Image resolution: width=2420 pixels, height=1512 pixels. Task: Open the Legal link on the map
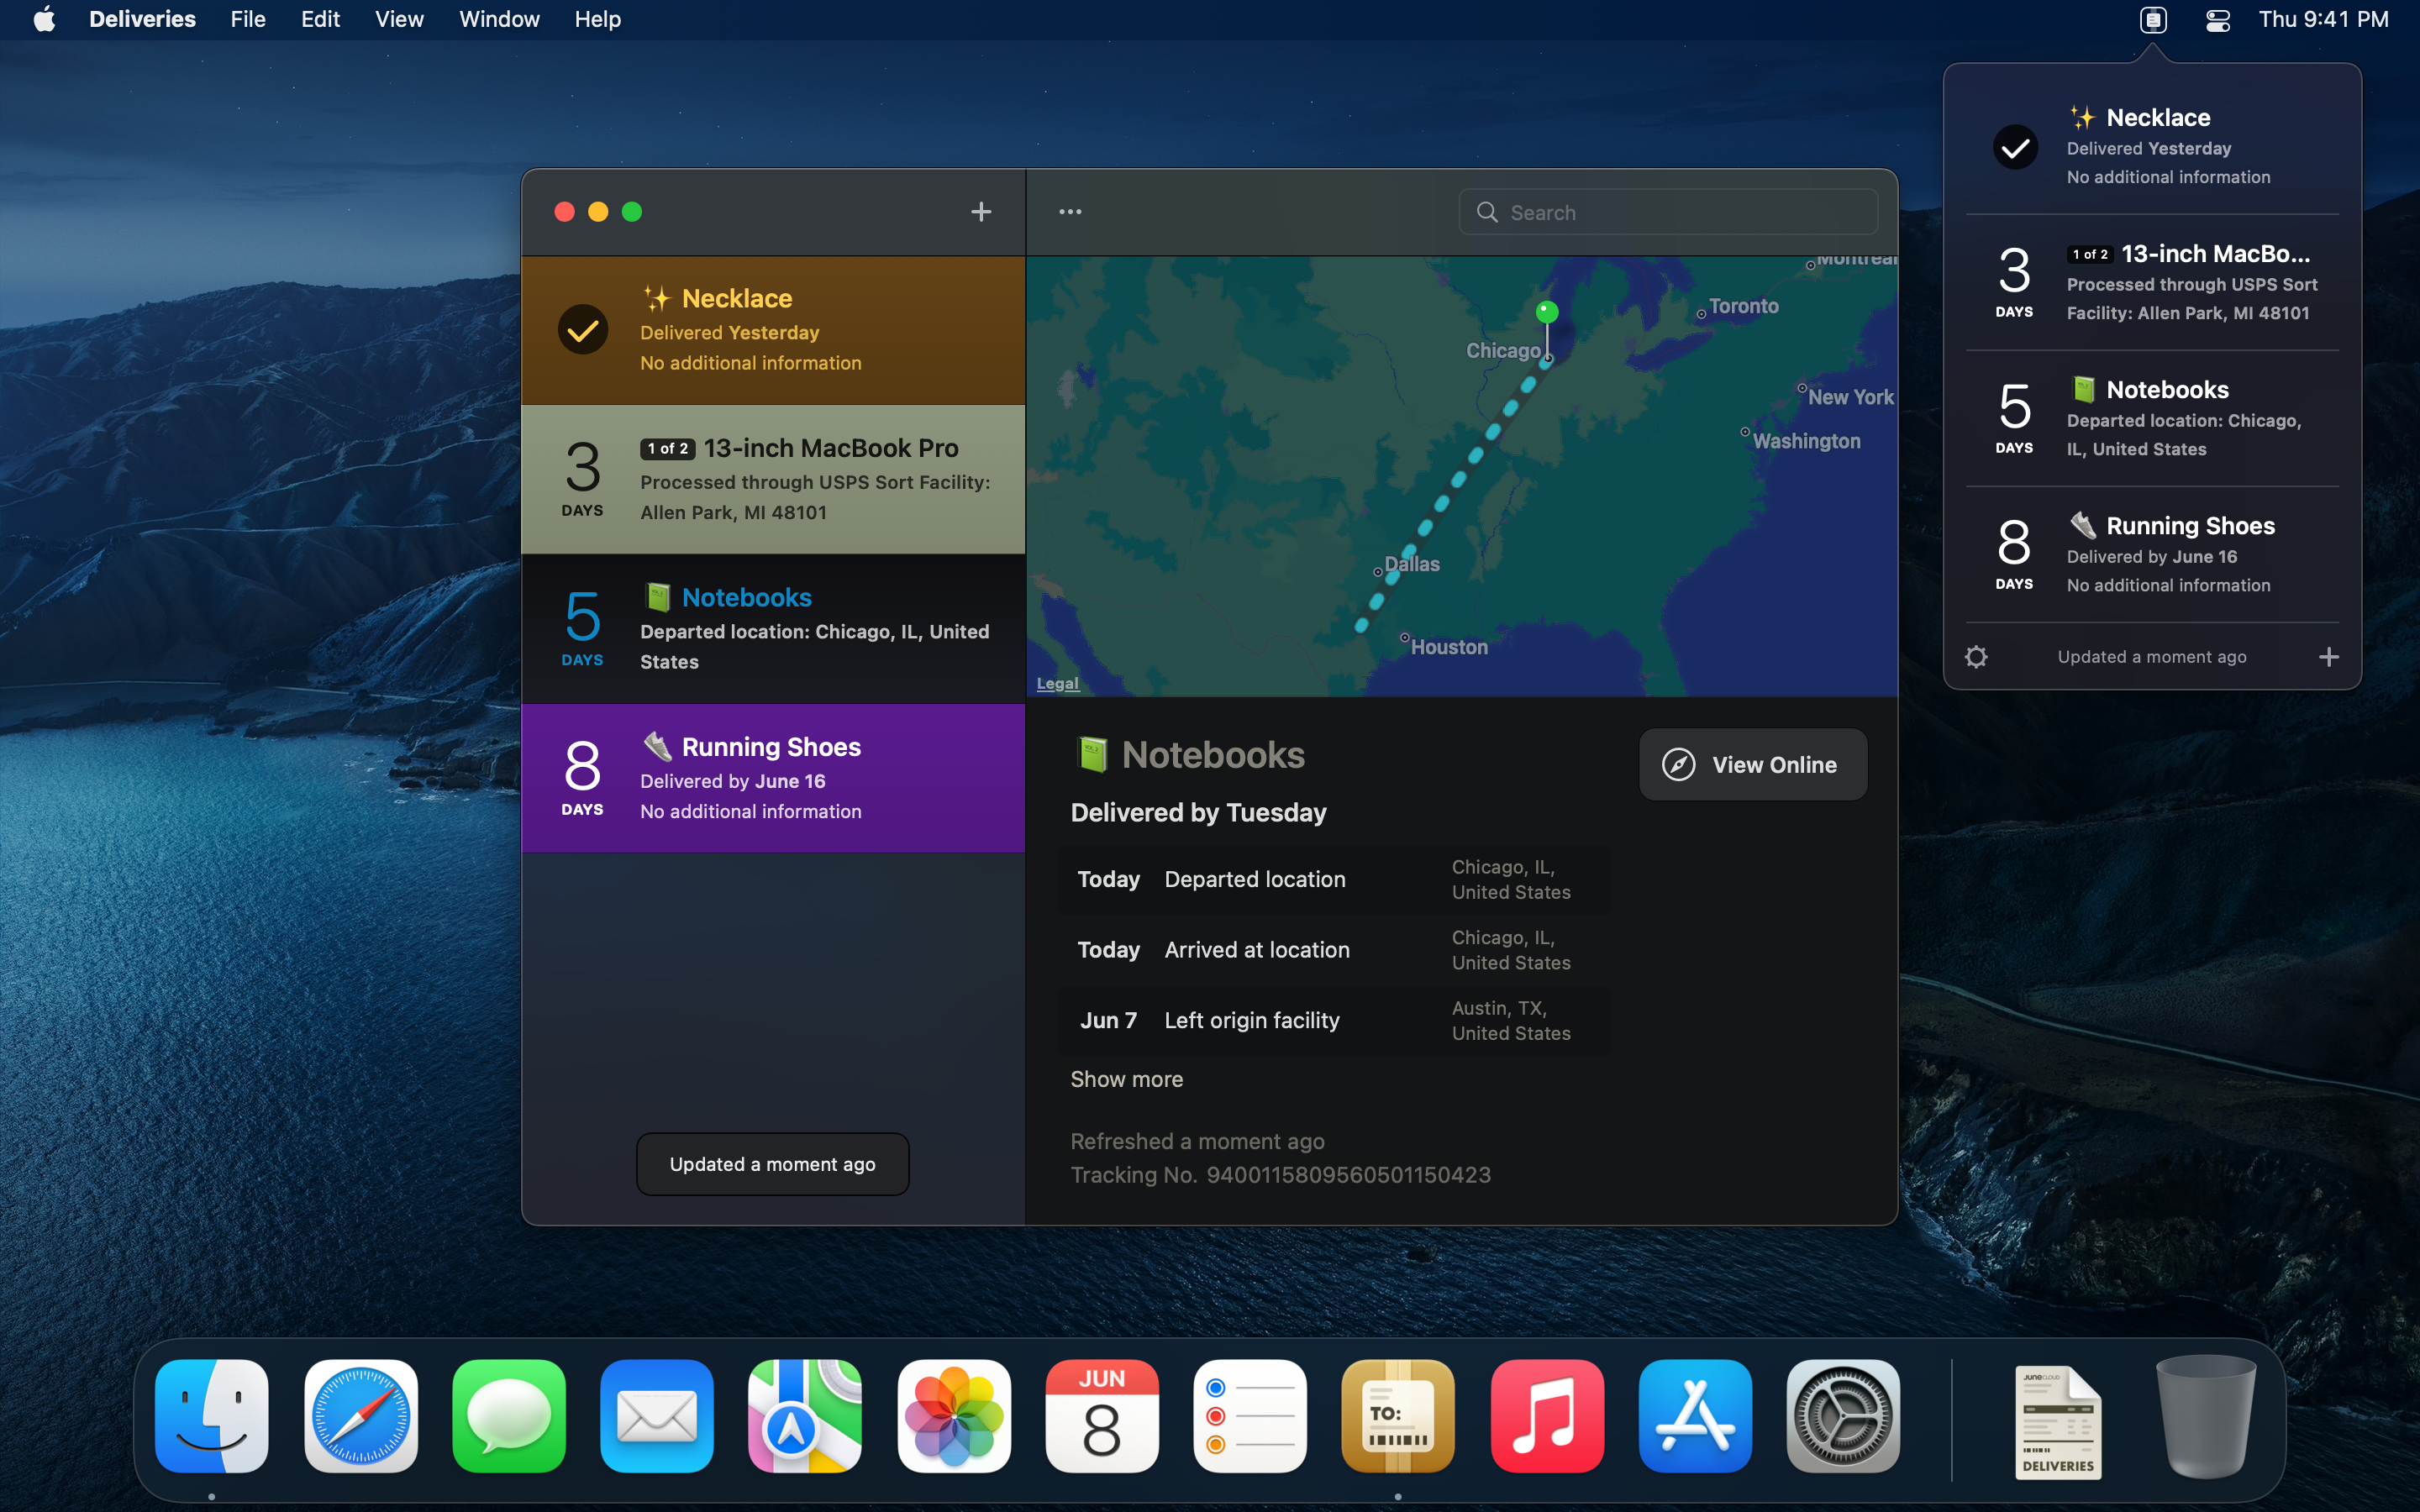pos(1057,684)
